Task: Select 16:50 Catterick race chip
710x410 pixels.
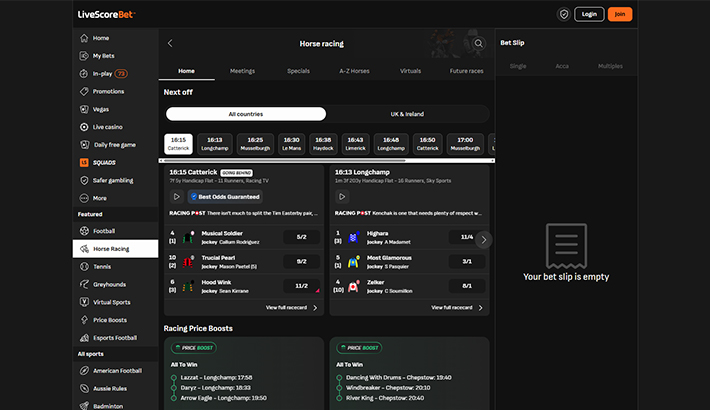Action: coord(427,144)
